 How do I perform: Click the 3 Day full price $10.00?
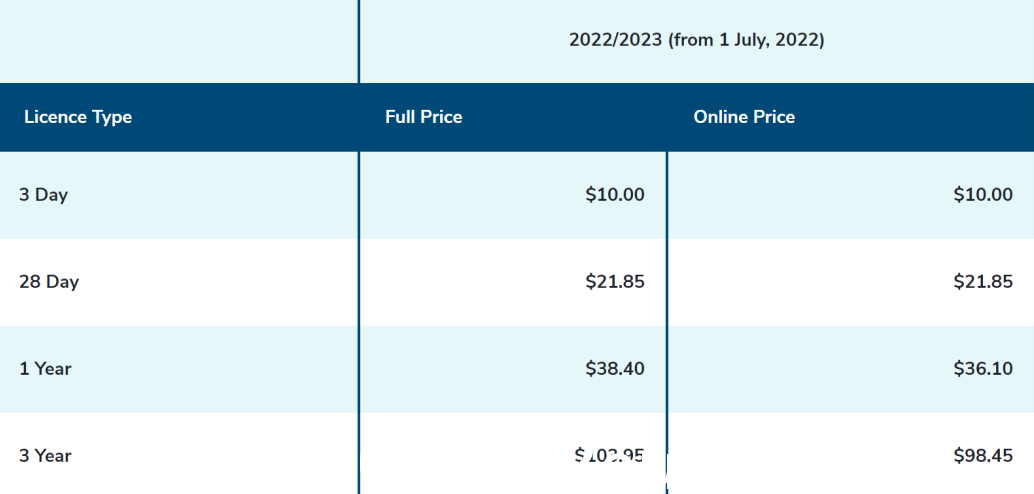[x=614, y=195]
